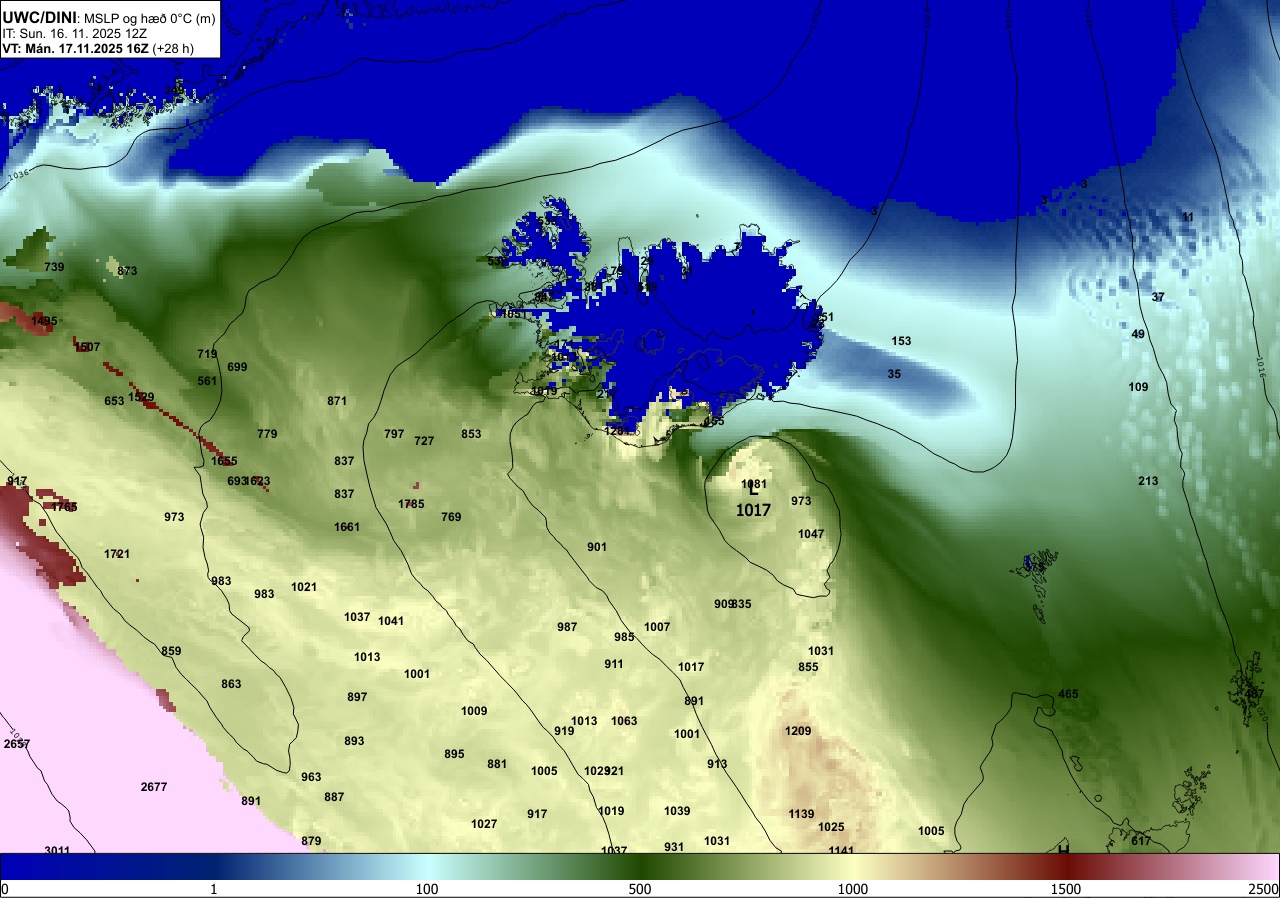Click the colorbar label 1000
This screenshot has width=1280, height=898.
point(852,889)
